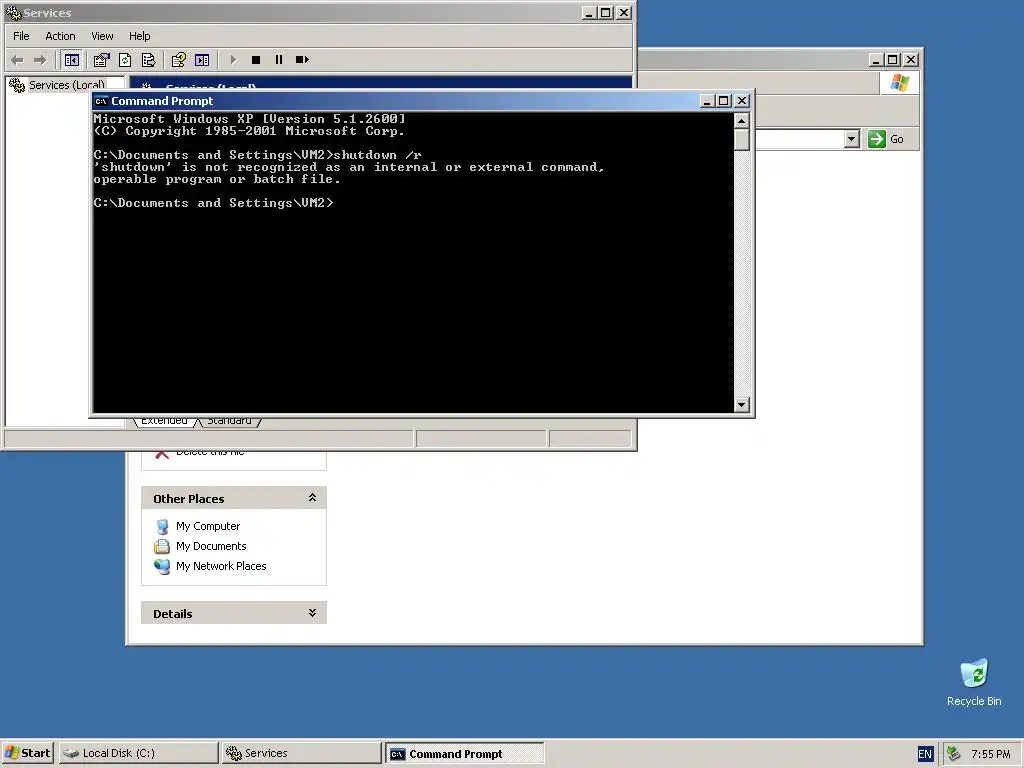Image resolution: width=1024 pixels, height=768 pixels.
Task: Click the Command Prompt taskbar button
Action: (464, 754)
